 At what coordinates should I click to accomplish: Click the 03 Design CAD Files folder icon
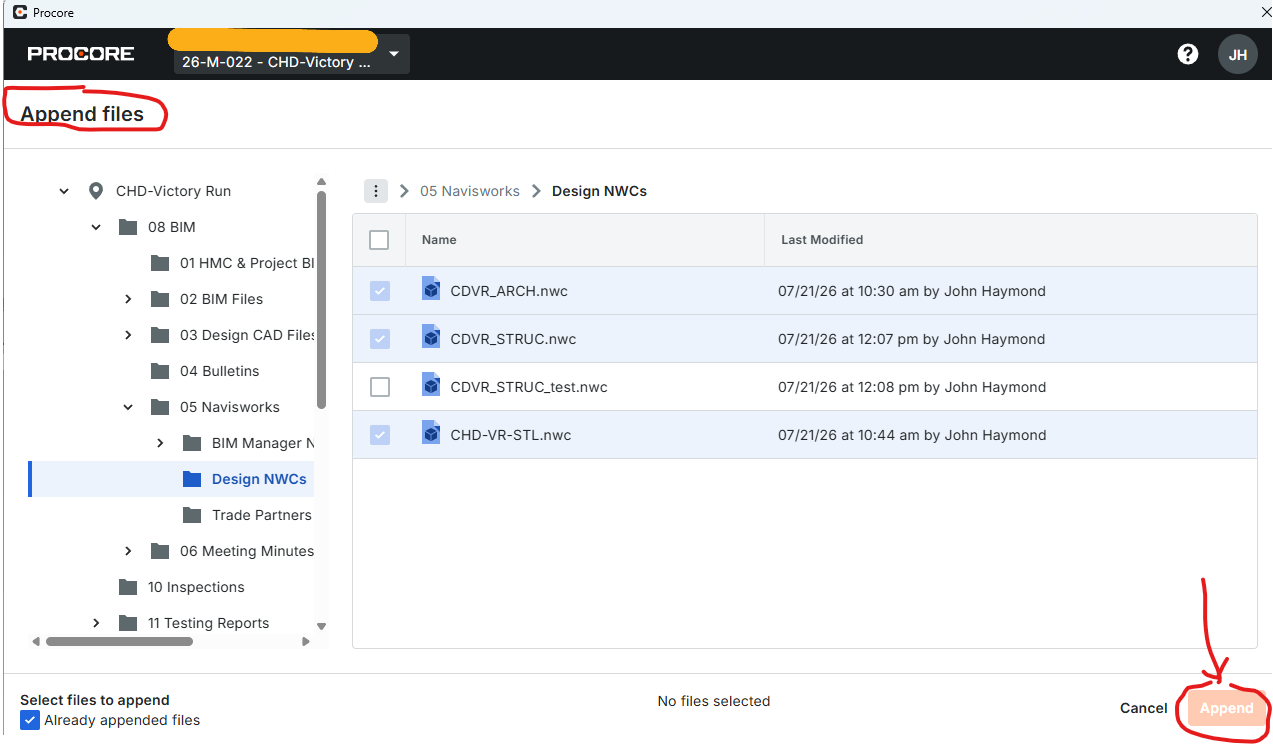coord(160,335)
